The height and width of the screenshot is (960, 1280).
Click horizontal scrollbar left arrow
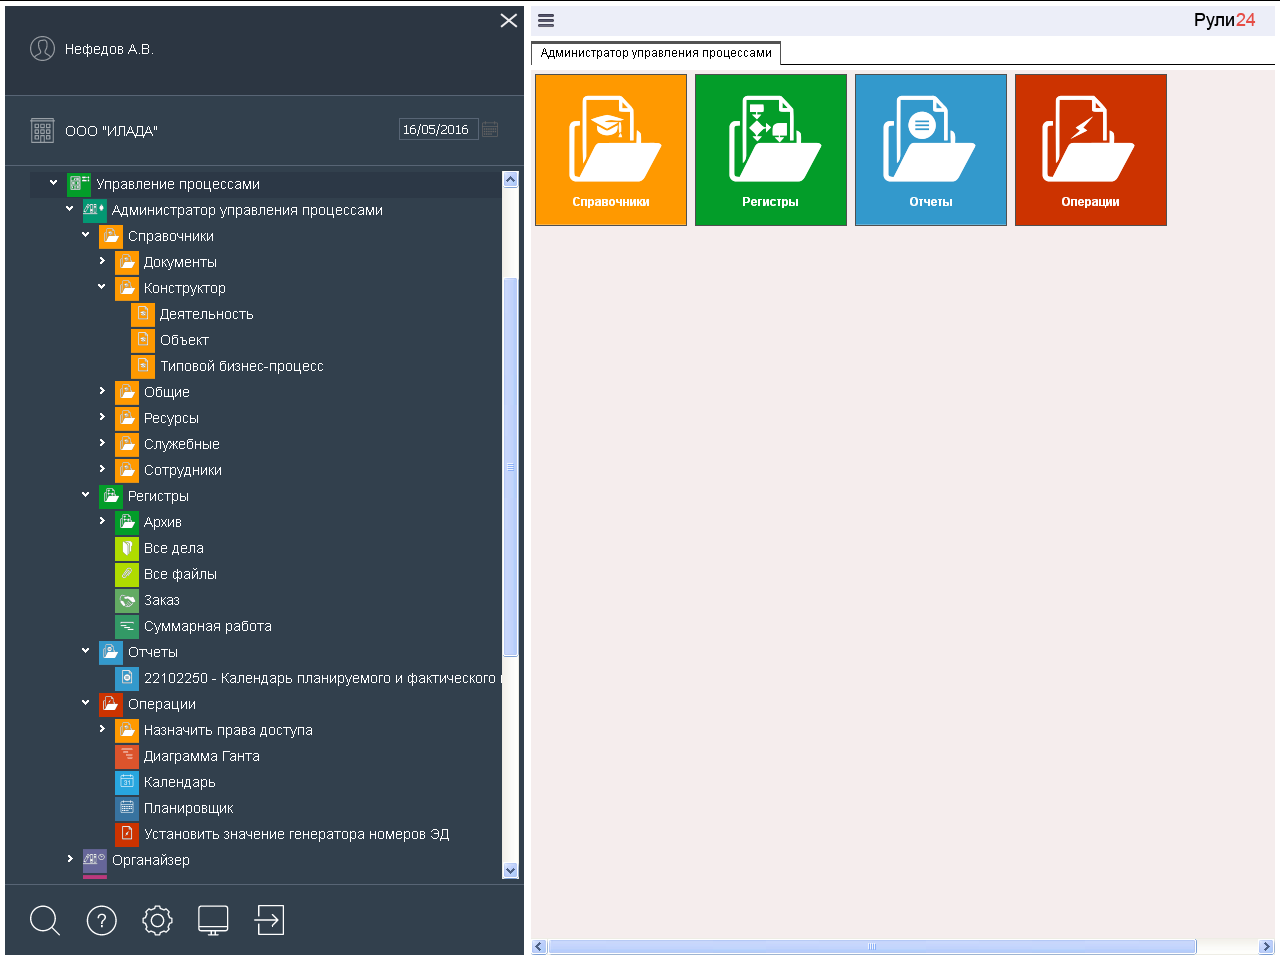[x=539, y=947]
